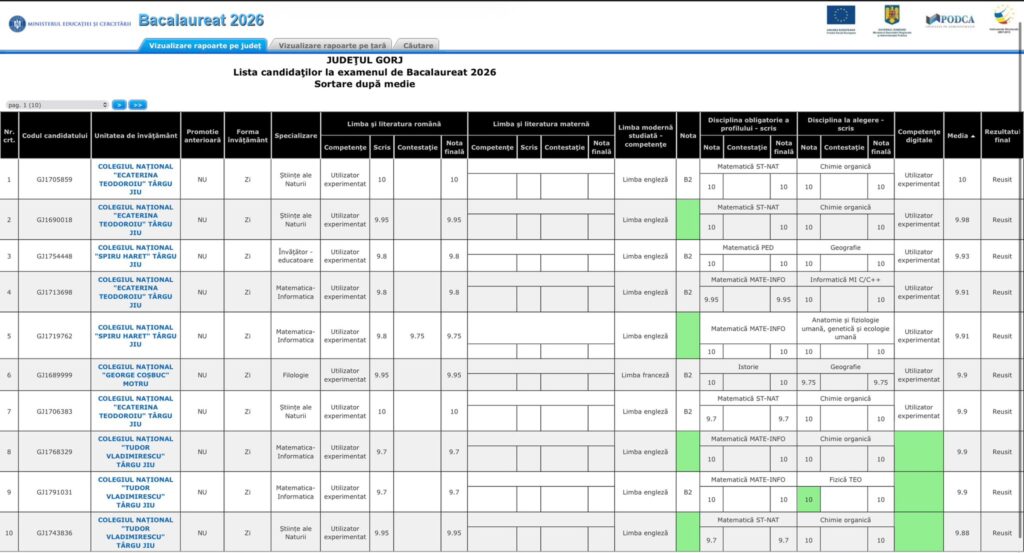Screen dimensions: 1024x553
Task: Click the 'Limba și literatura maternă' header
Action: coord(541,123)
